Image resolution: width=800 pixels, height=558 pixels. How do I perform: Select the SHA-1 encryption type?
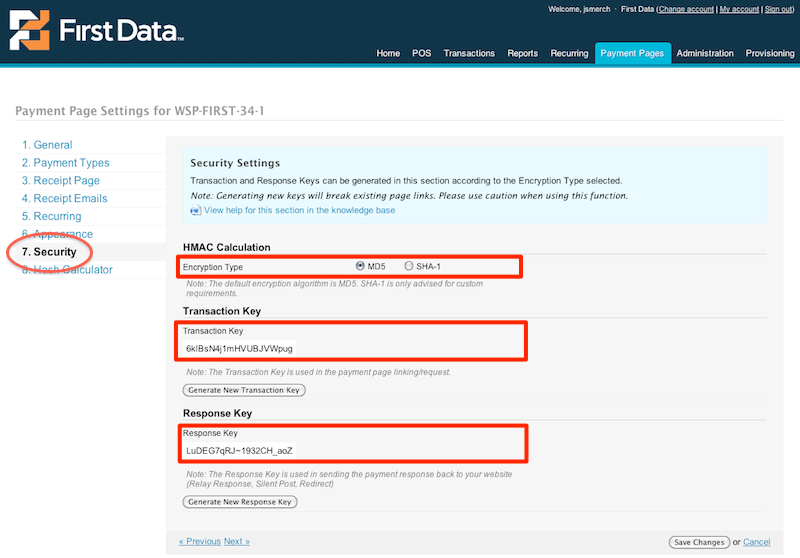pos(409,266)
